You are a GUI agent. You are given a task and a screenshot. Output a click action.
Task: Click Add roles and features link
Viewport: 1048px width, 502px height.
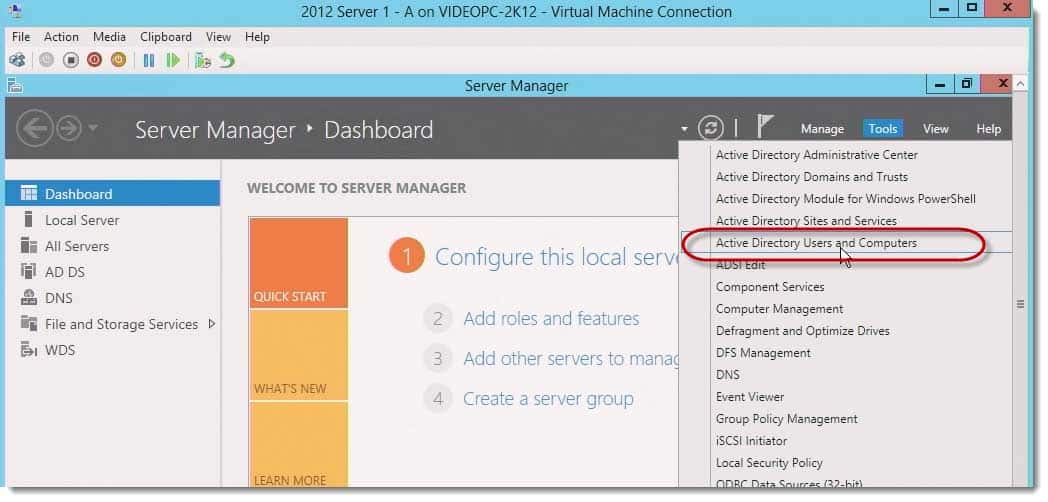click(x=551, y=319)
